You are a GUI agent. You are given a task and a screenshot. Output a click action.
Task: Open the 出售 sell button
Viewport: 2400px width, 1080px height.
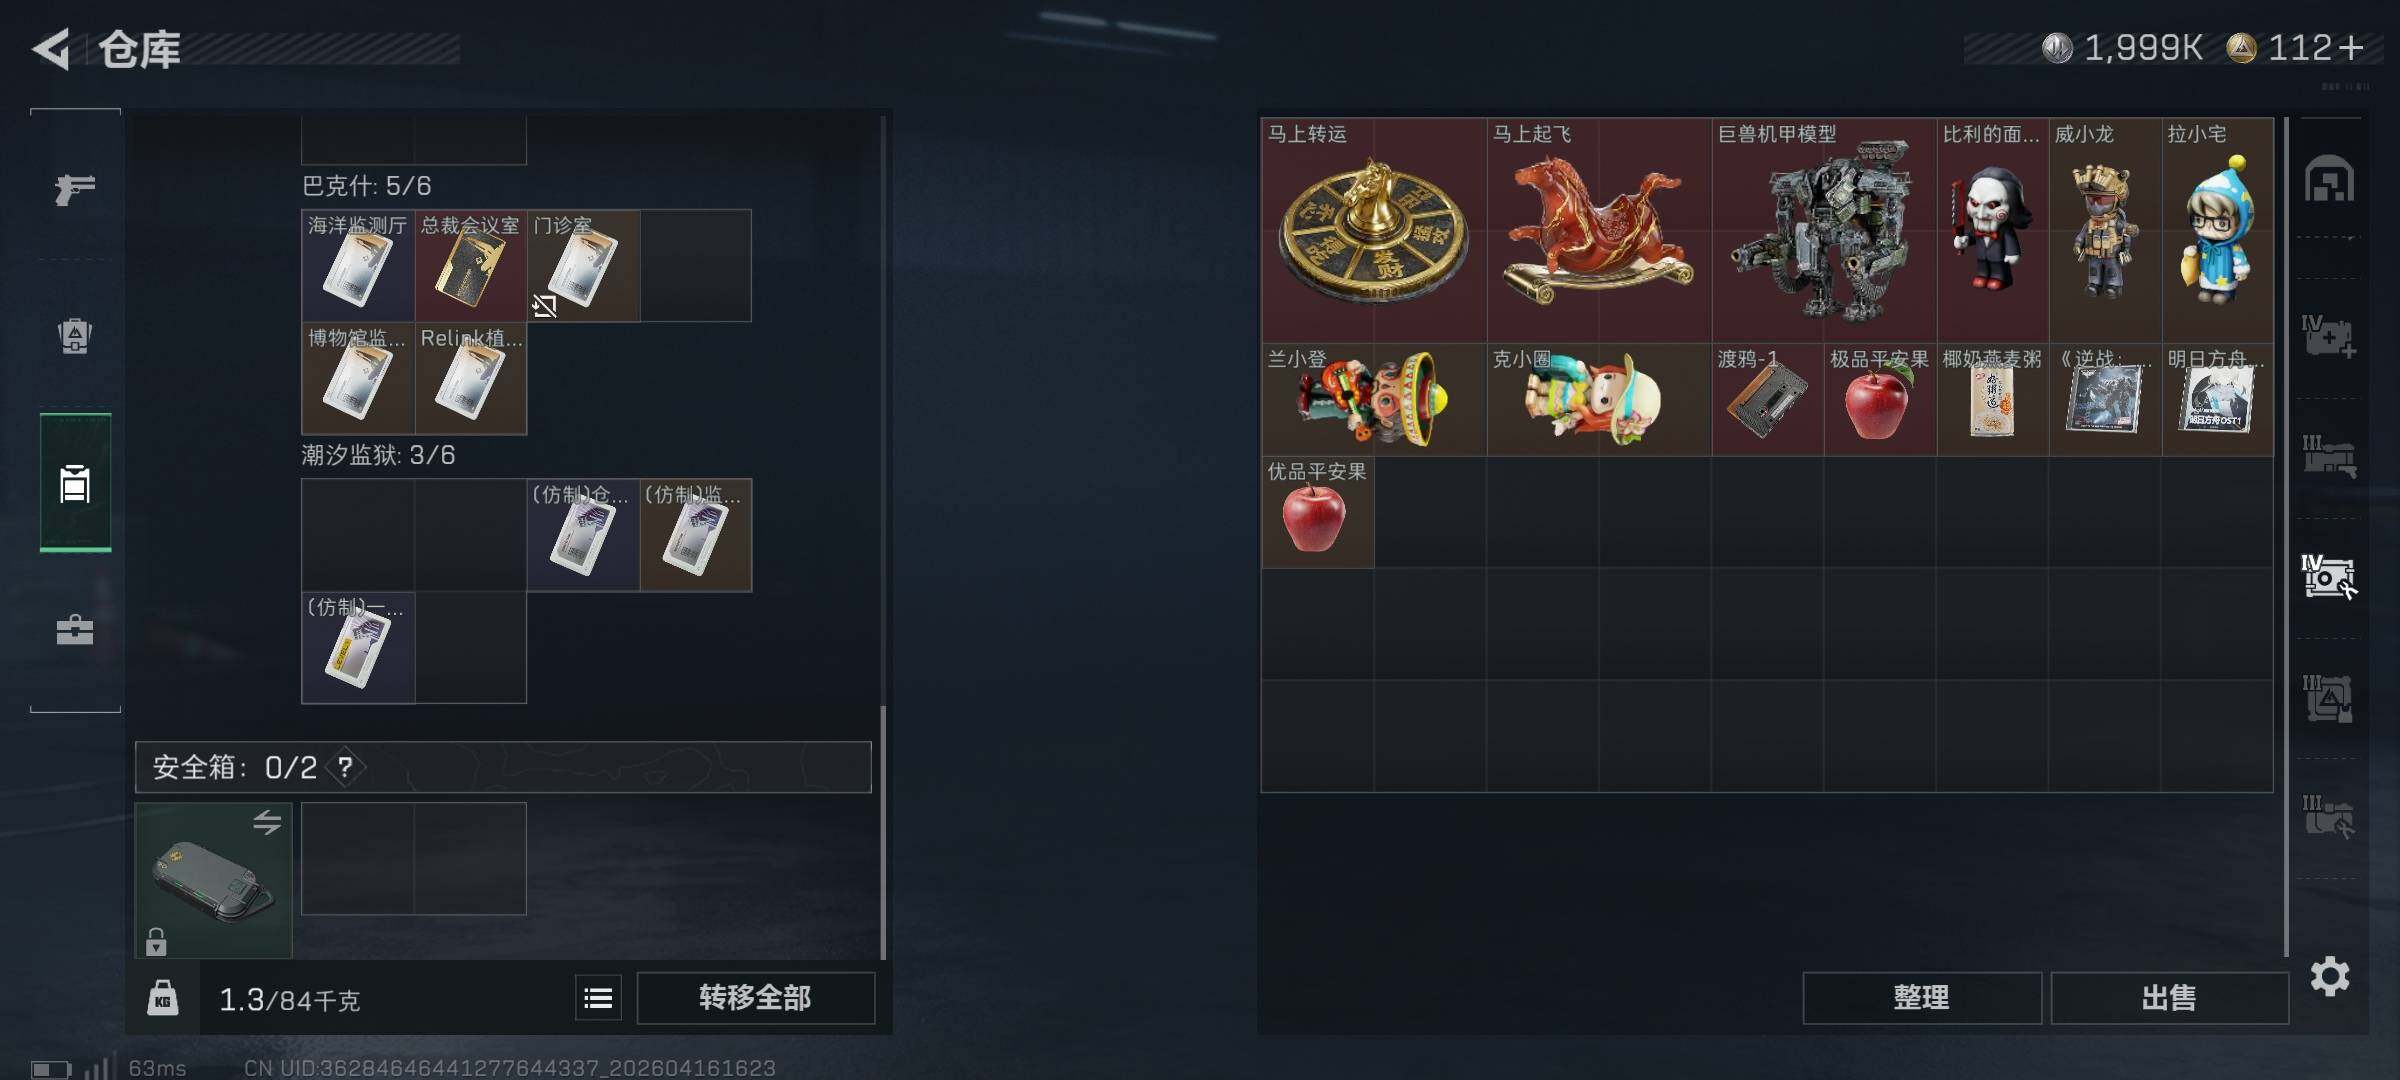point(2169,998)
